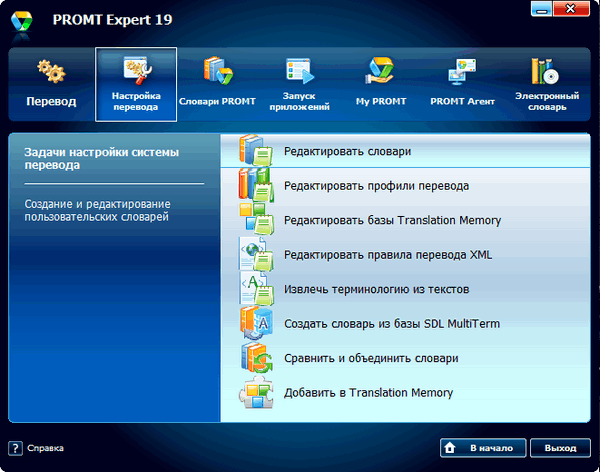Open the Электронный словарь tab label
The height and width of the screenshot is (472, 600).
click(x=547, y=101)
